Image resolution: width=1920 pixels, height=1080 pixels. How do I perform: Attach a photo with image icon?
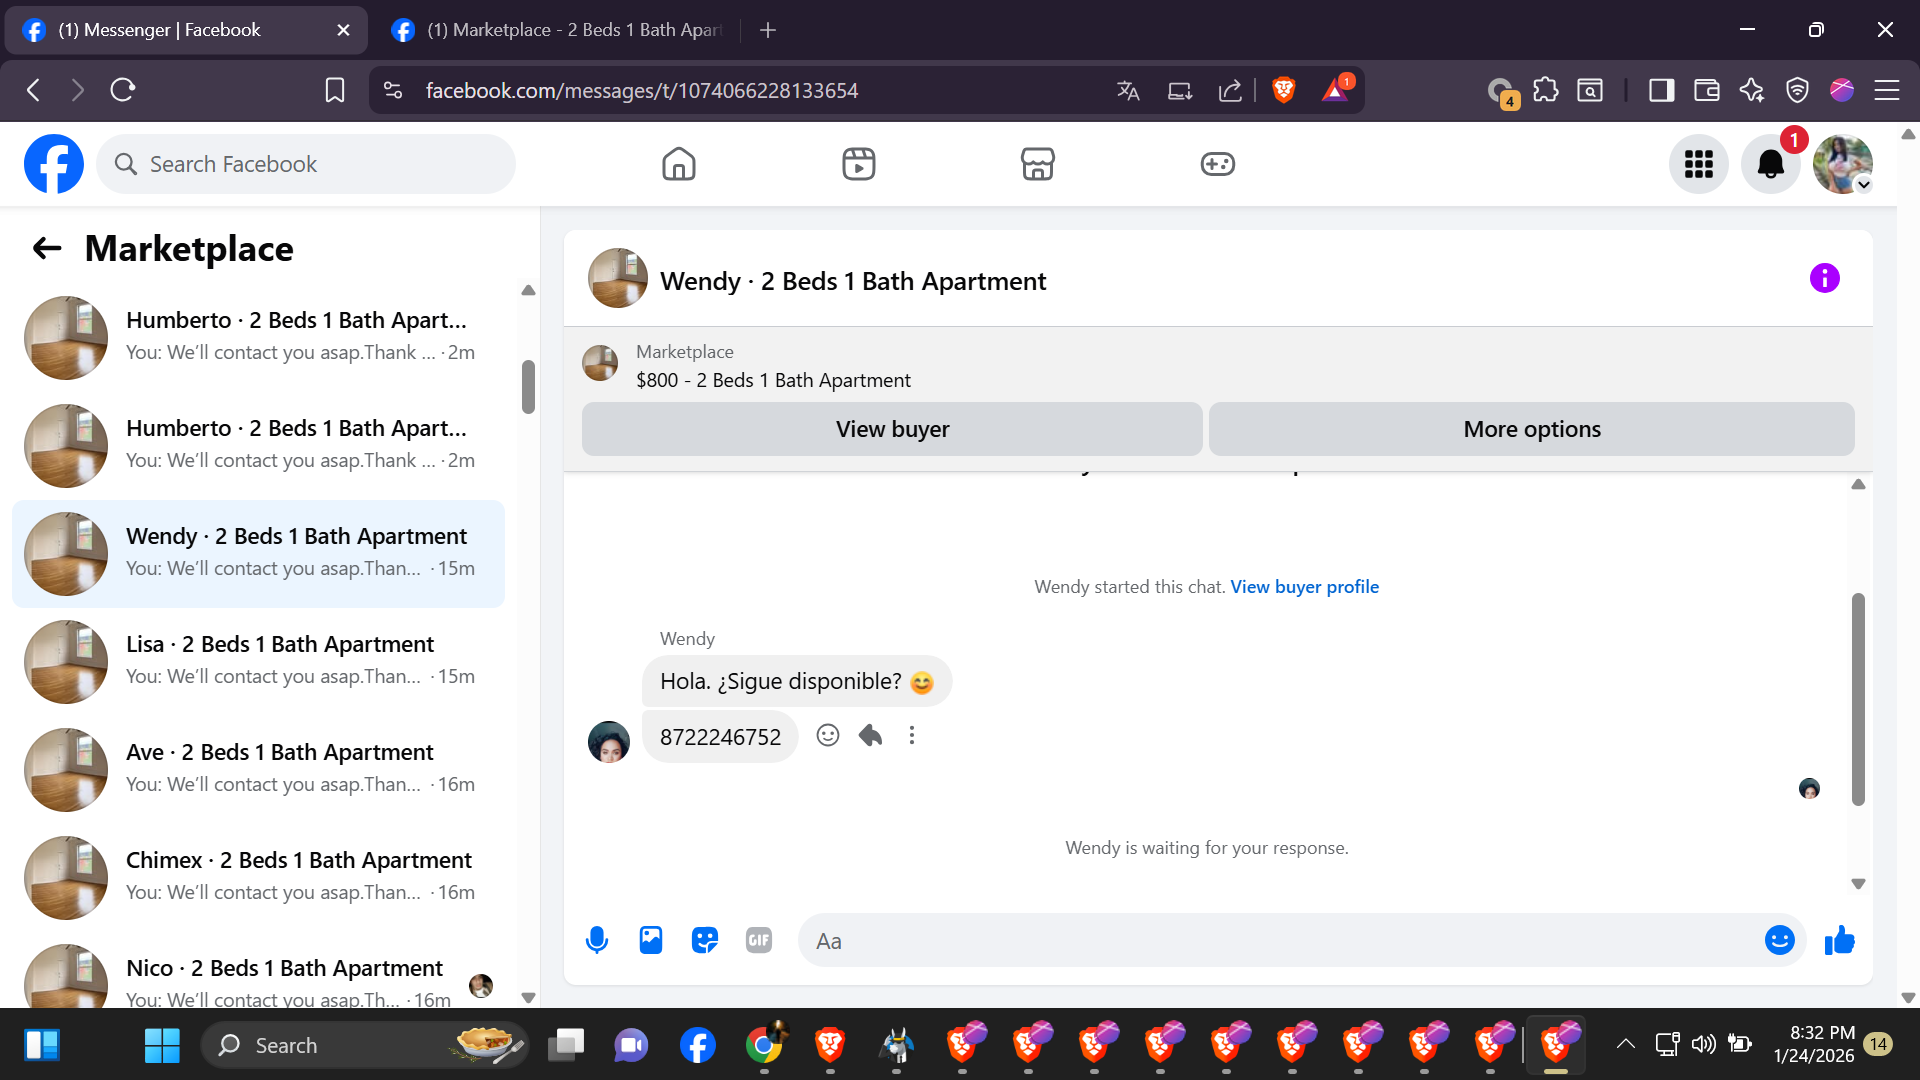(651, 941)
